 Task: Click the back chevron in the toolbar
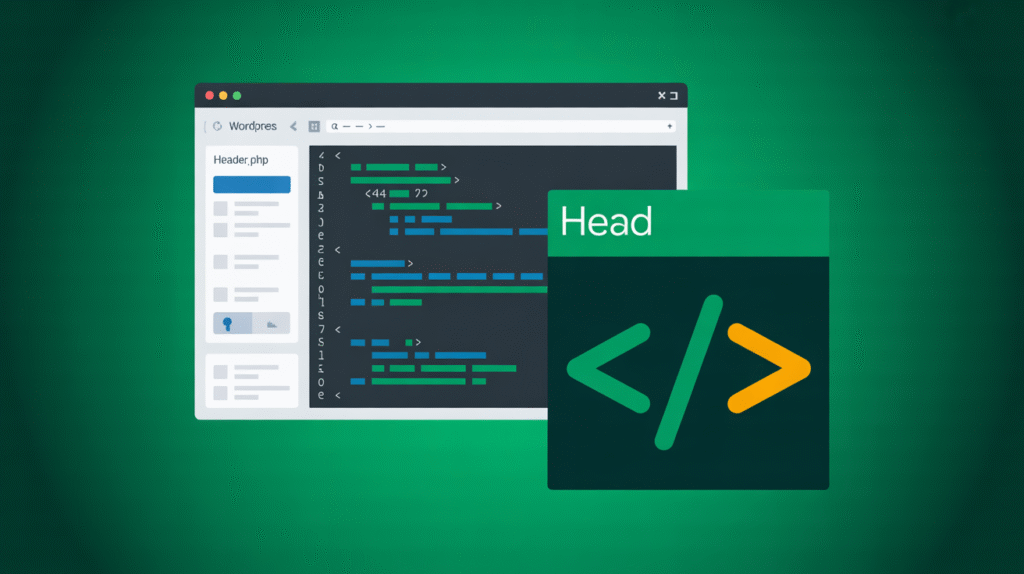click(293, 127)
